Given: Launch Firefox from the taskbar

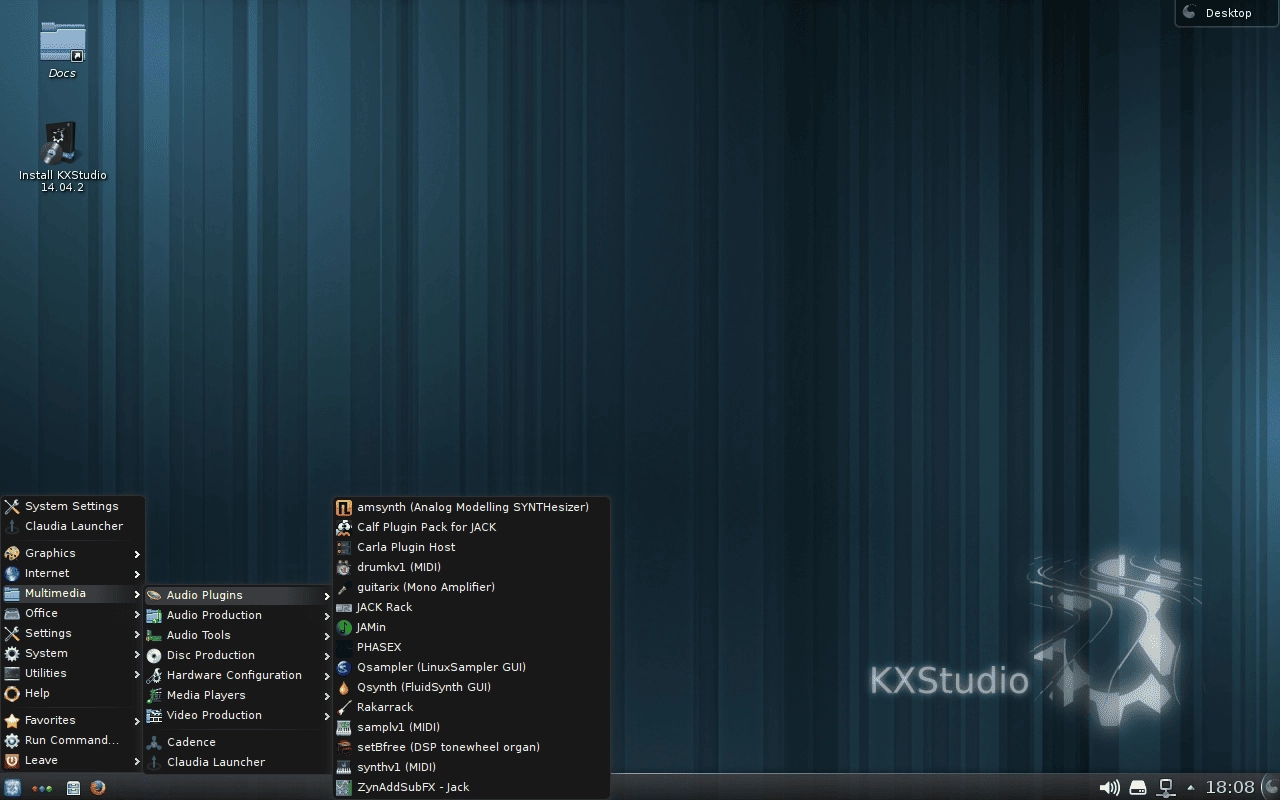Looking at the screenshot, I should pos(97,787).
